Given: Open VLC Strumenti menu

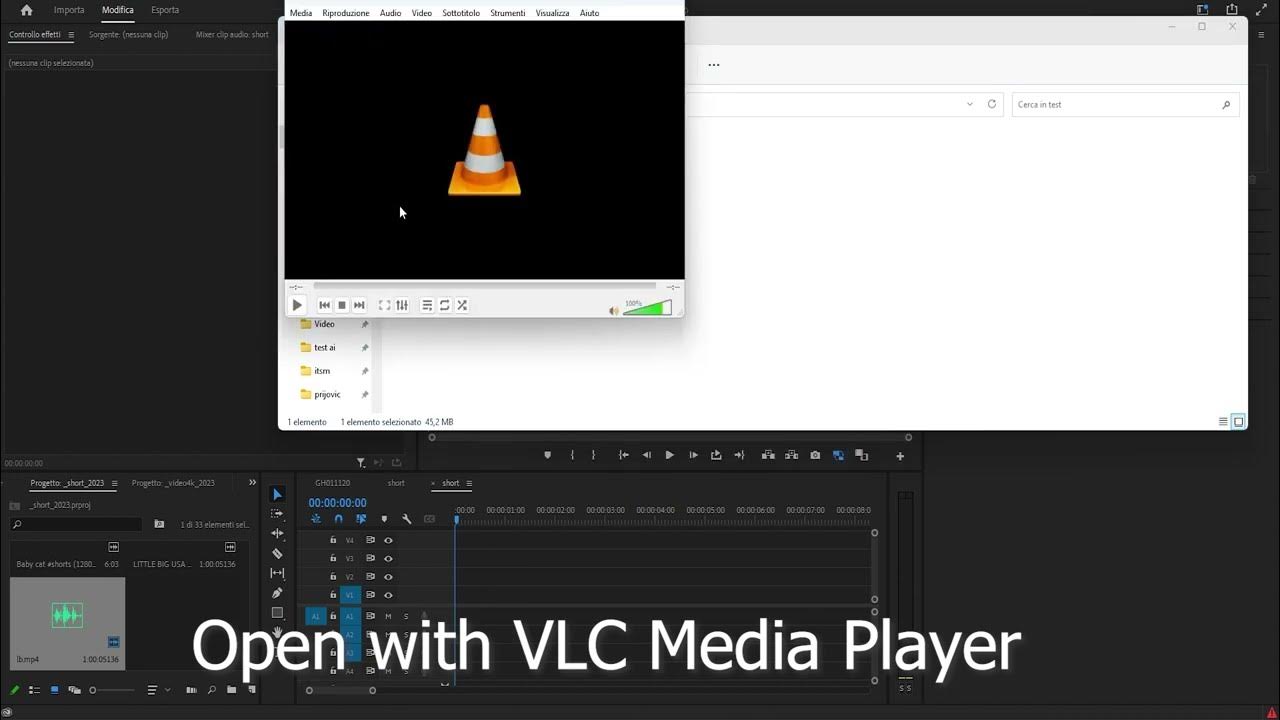Looking at the screenshot, I should click(508, 13).
